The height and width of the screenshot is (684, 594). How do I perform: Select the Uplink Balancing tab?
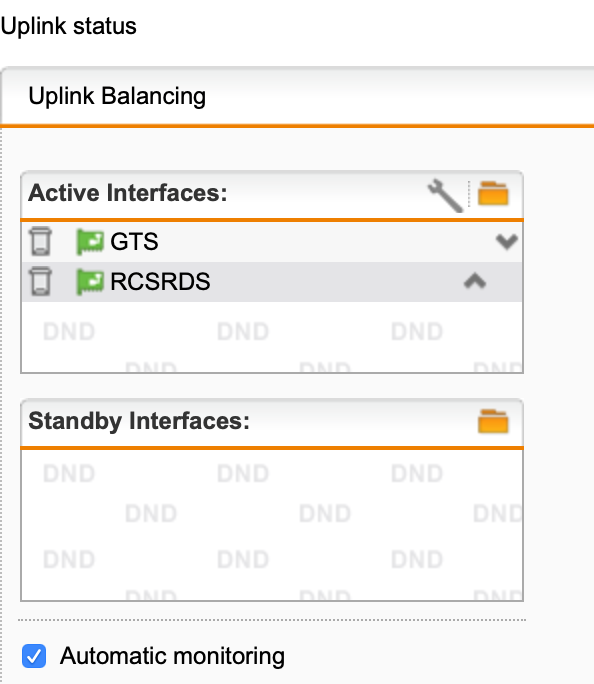[117, 96]
